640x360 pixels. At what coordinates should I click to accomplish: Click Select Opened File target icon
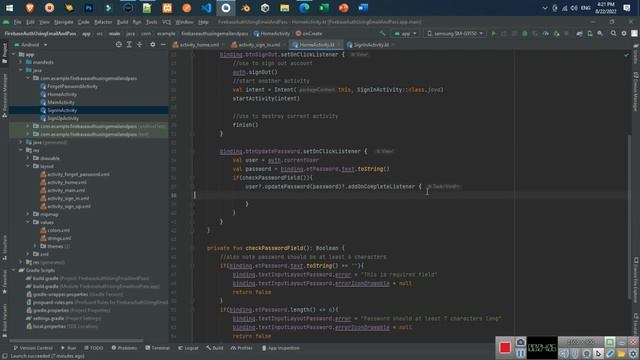[118, 44]
